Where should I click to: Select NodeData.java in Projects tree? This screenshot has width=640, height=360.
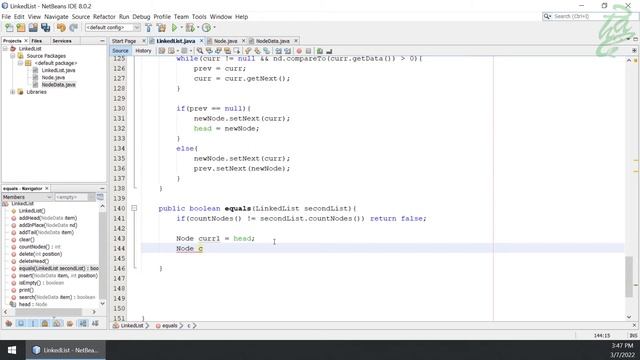click(58, 85)
